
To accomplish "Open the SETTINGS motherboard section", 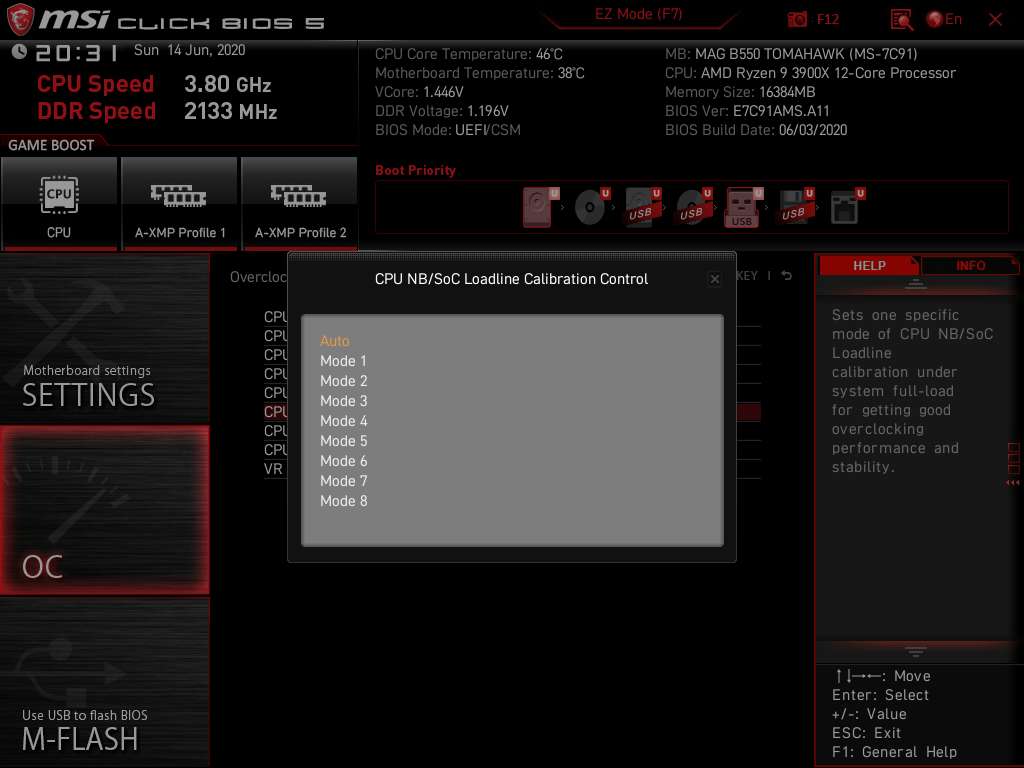I will tap(104, 338).
